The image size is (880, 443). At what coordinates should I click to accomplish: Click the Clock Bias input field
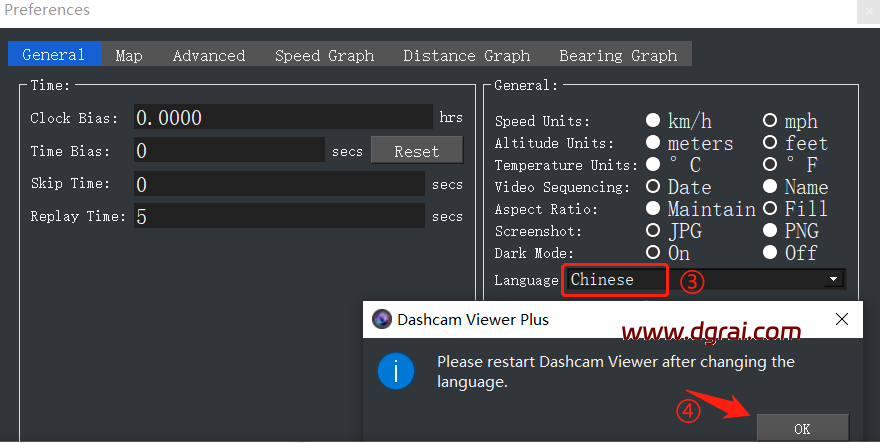pos(284,118)
